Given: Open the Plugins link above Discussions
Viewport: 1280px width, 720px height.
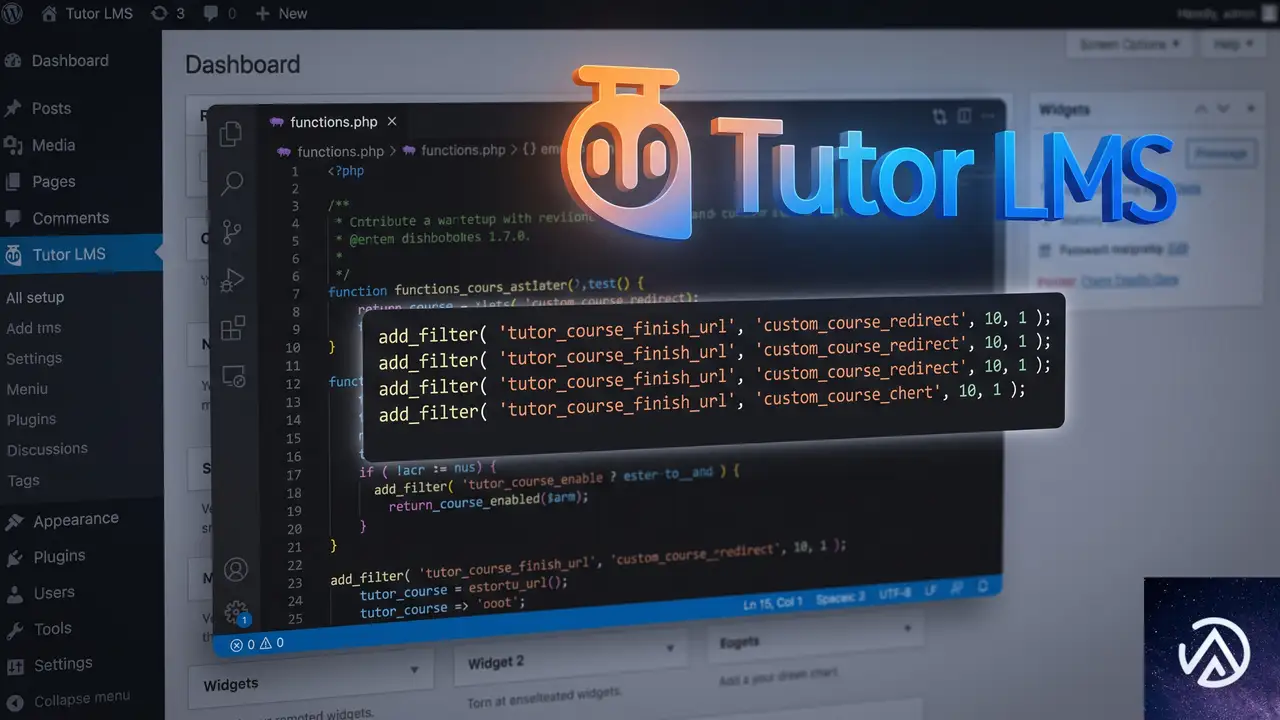Looking at the screenshot, I should click(31, 419).
